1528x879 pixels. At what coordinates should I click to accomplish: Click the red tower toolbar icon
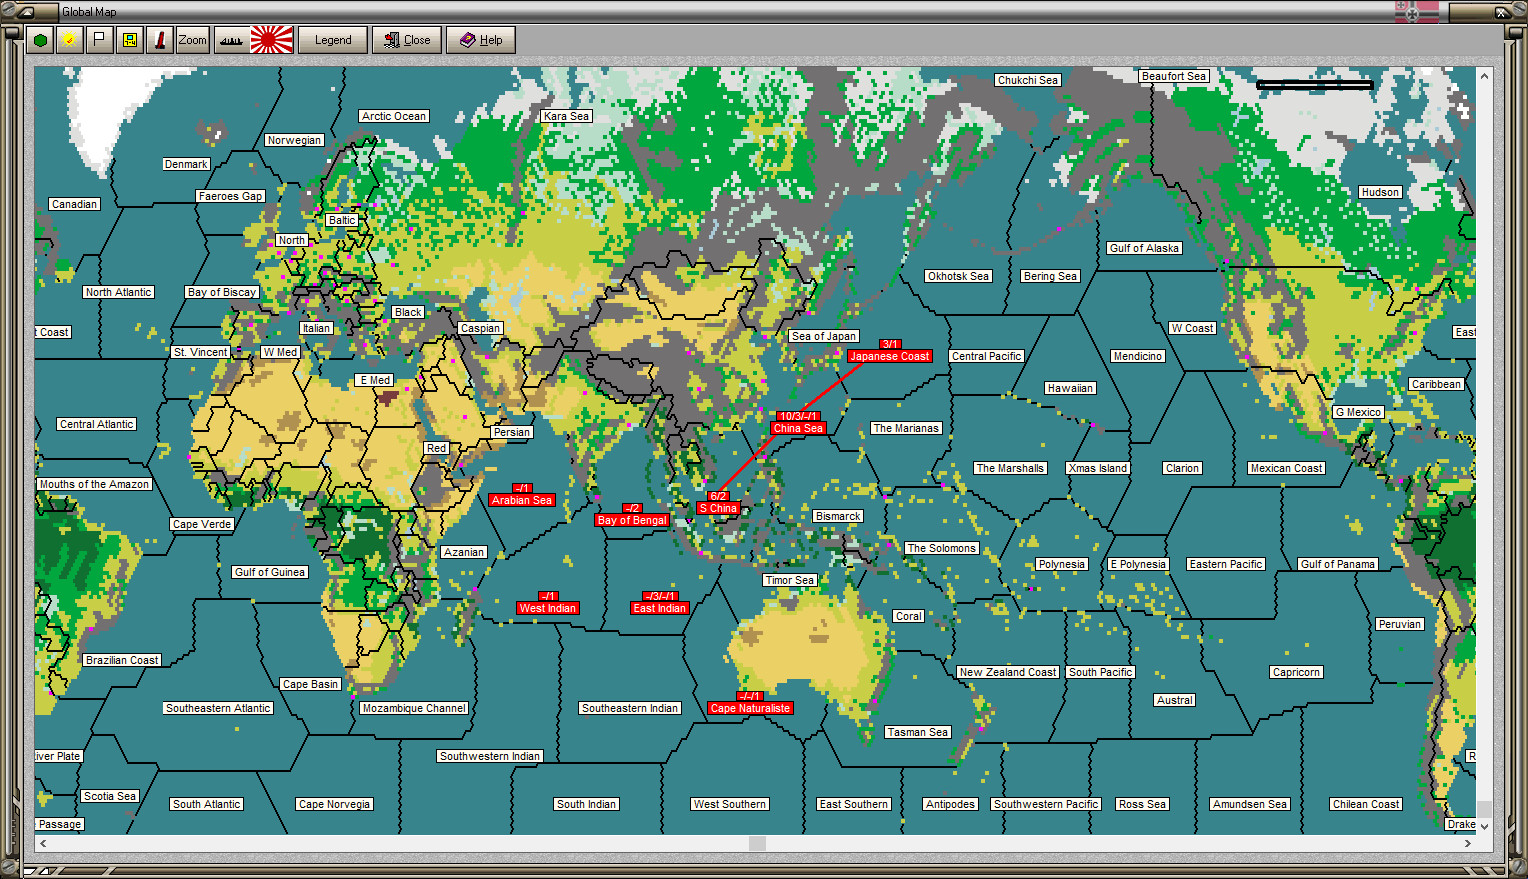click(159, 40)
